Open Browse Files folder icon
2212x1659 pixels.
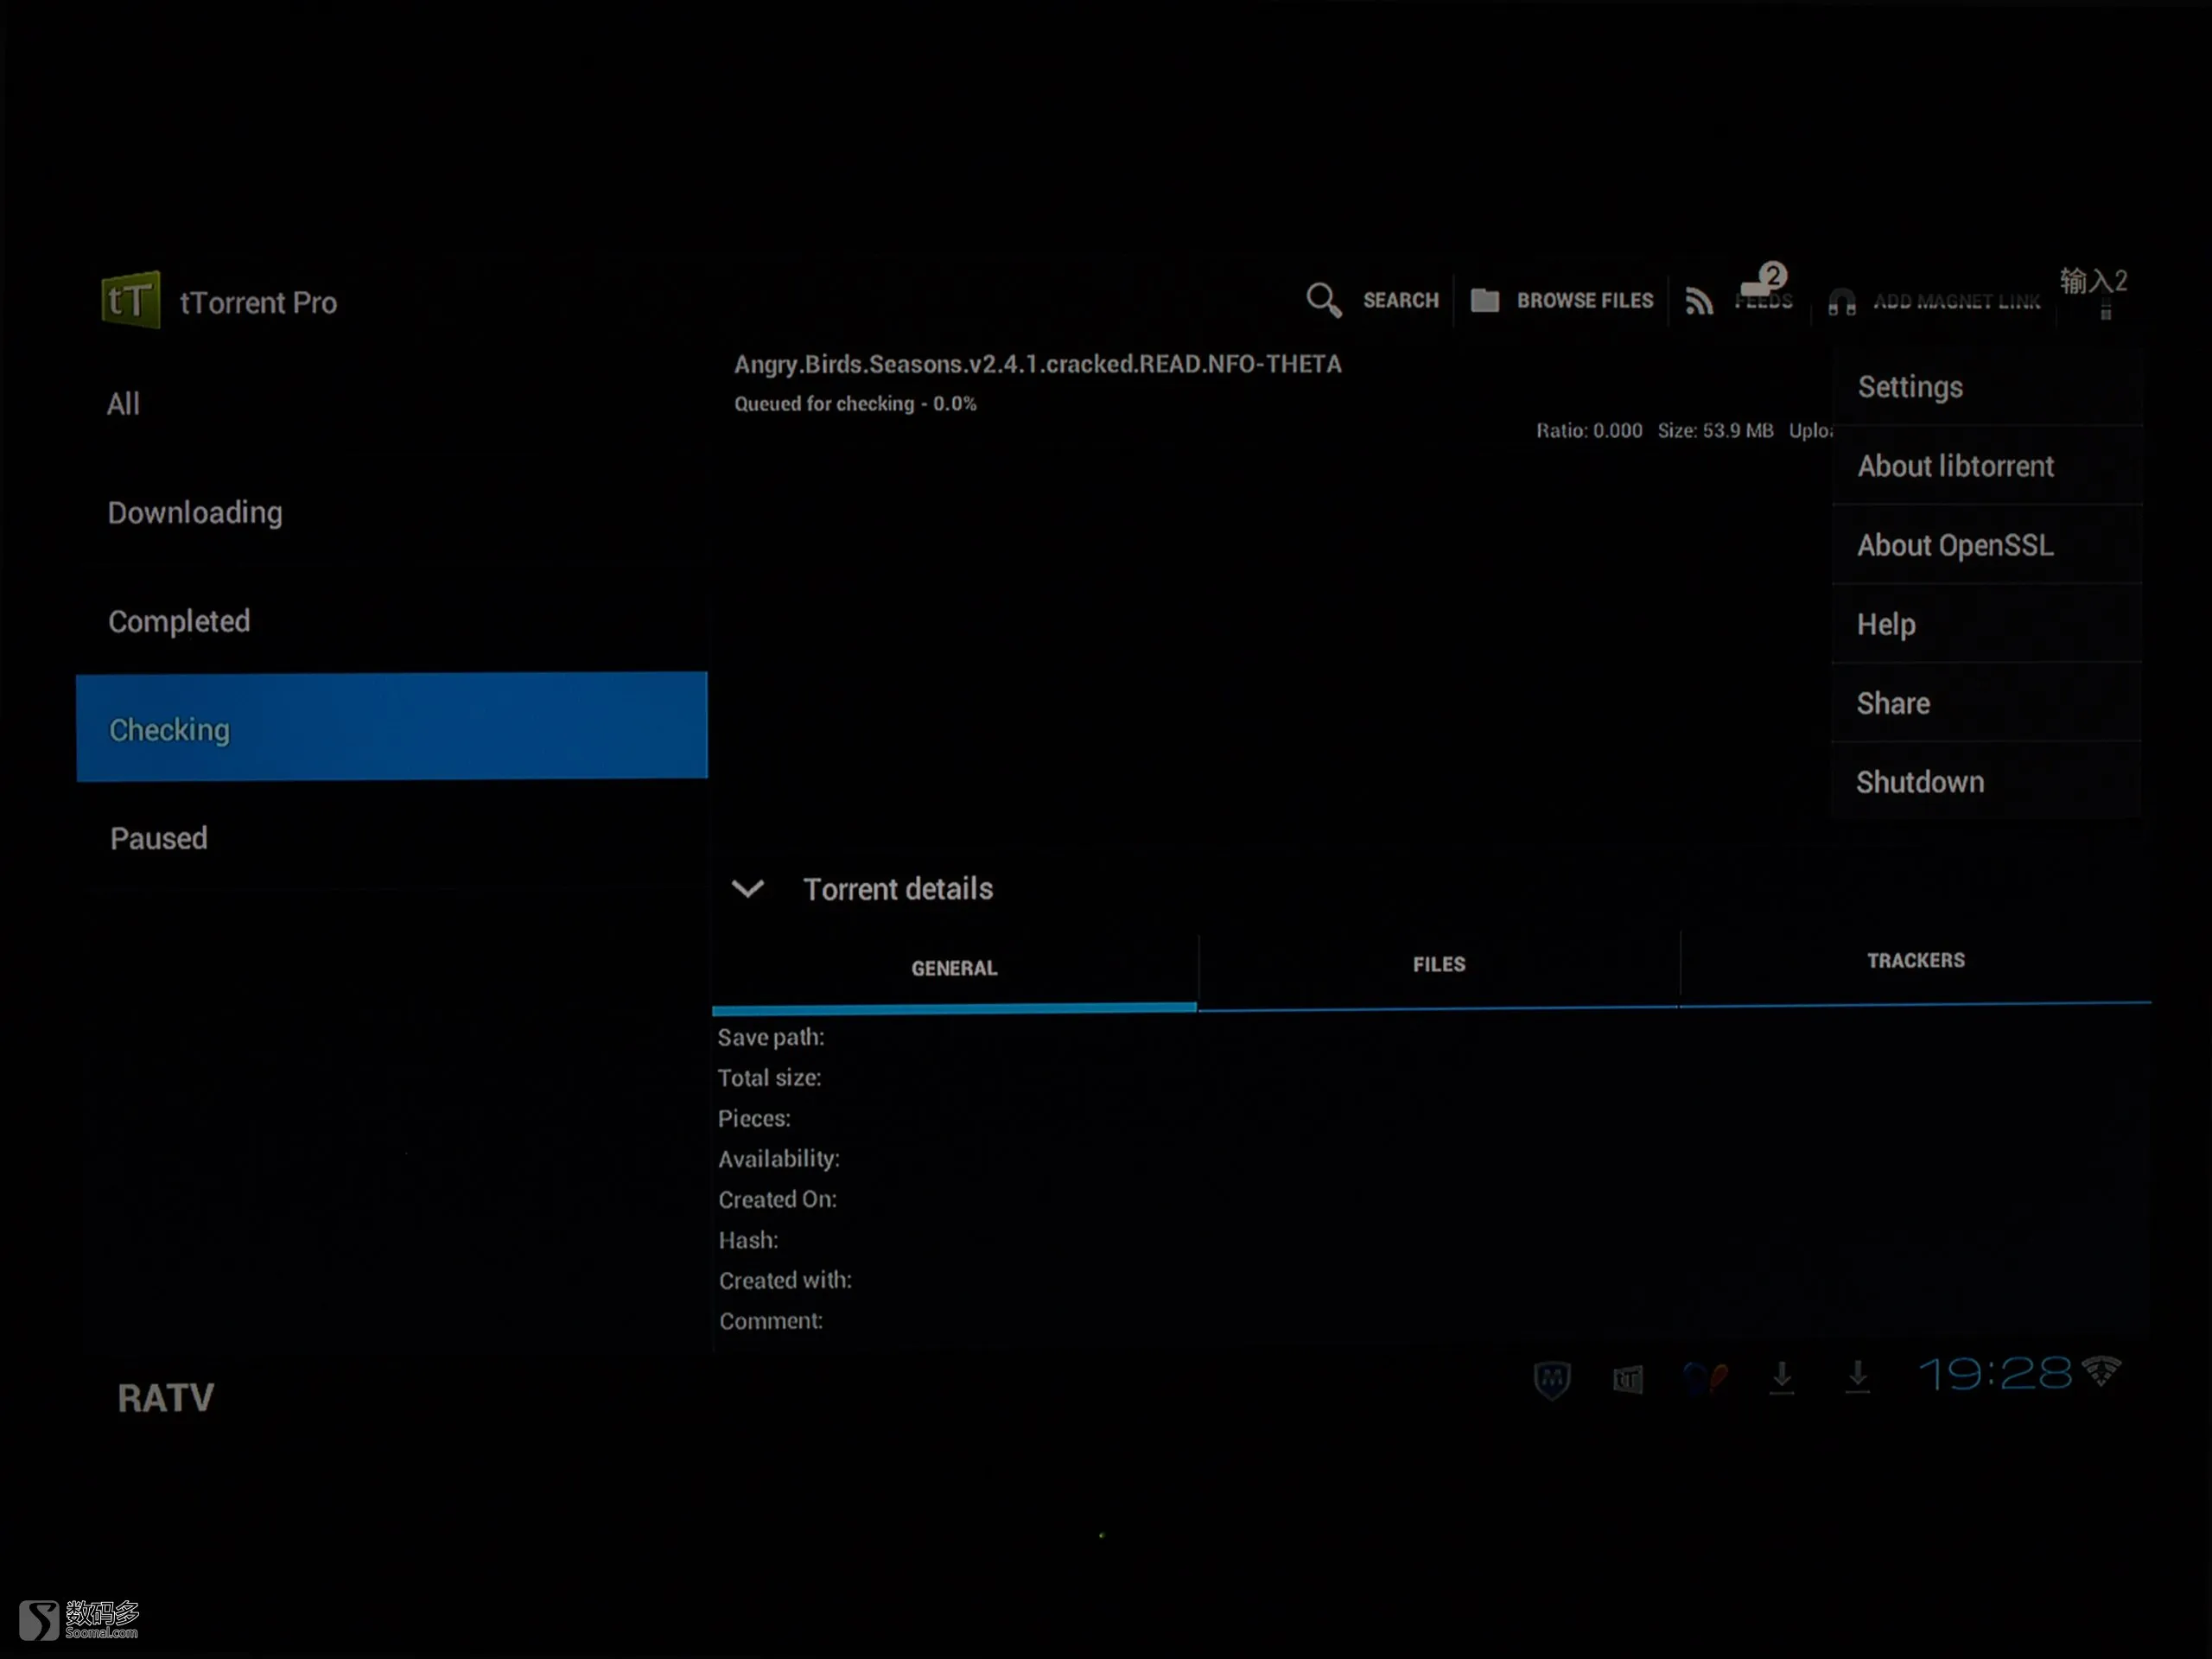(x=1485, y=300)
